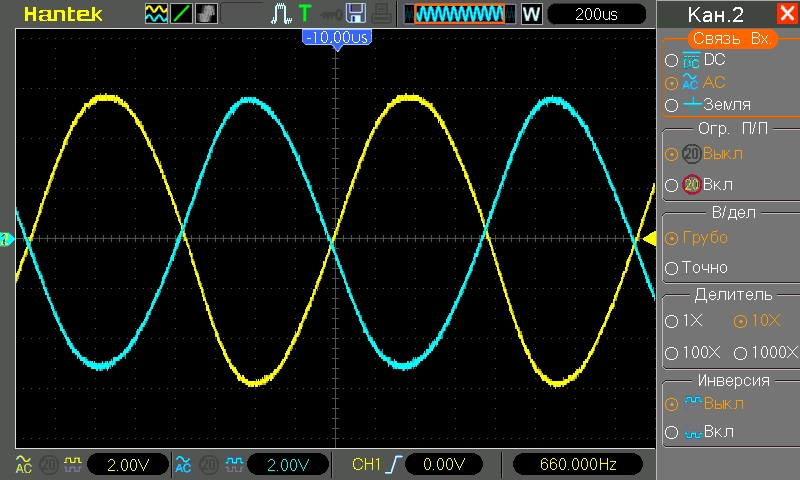Click the 660.000Hz frequency readout
Screen dimensions: 800x480
578,465
